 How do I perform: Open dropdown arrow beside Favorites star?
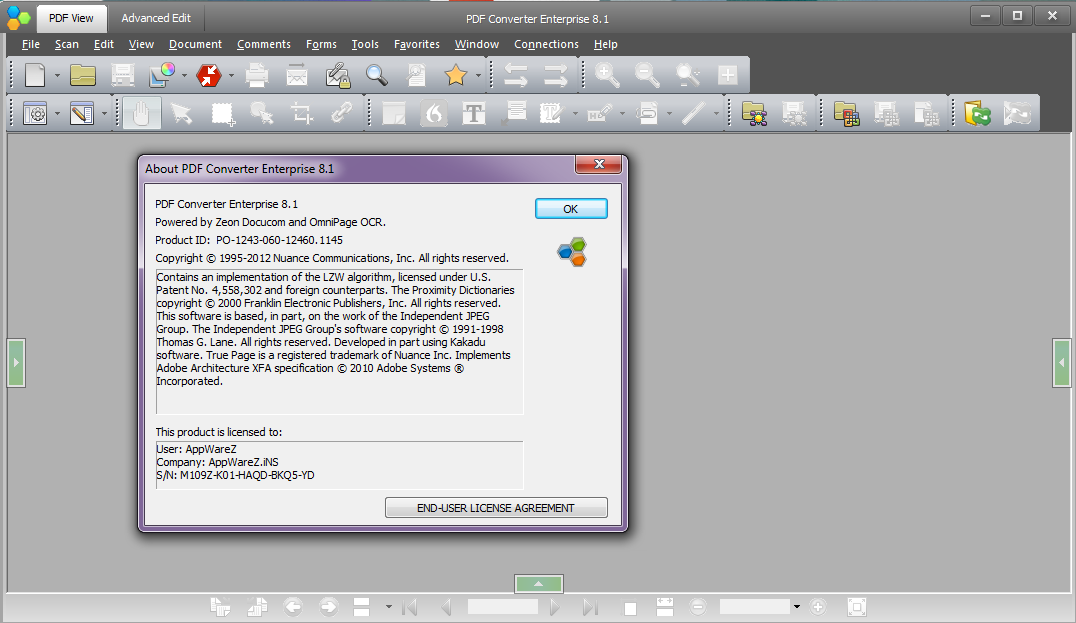(478, 75)
